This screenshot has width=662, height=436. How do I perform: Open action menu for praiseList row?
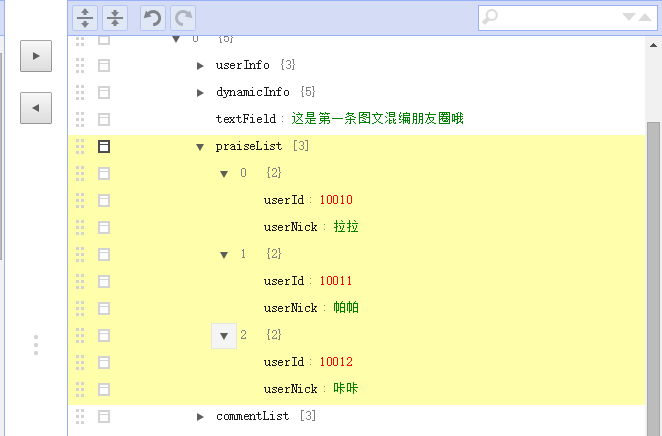[104, 146]
